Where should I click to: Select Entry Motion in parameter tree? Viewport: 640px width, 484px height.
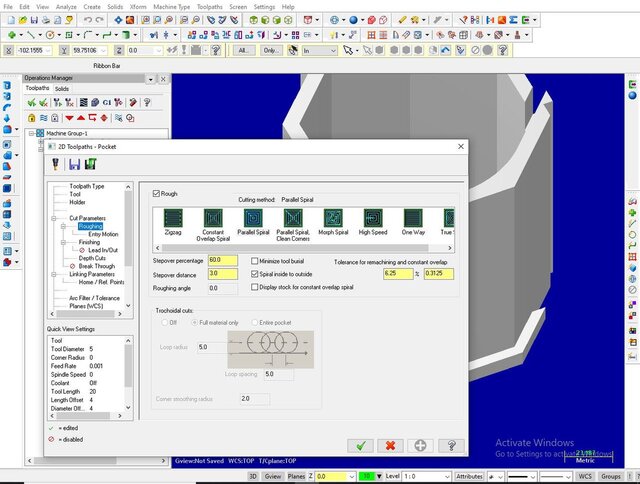point(103,234)
